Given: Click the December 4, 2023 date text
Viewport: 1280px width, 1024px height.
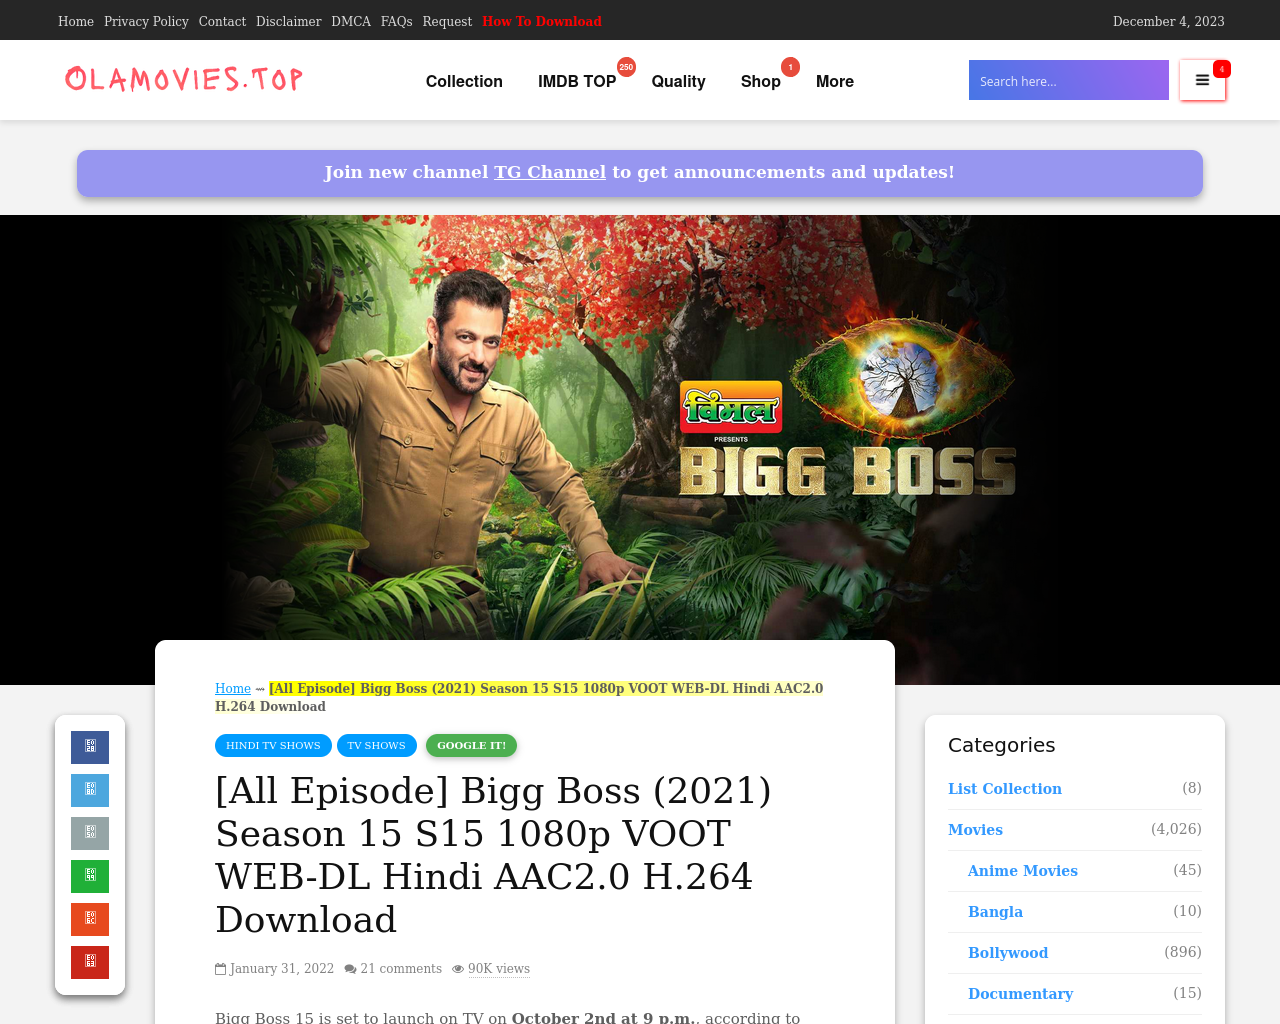Looking at the screenshot, I should point(1169,21).
